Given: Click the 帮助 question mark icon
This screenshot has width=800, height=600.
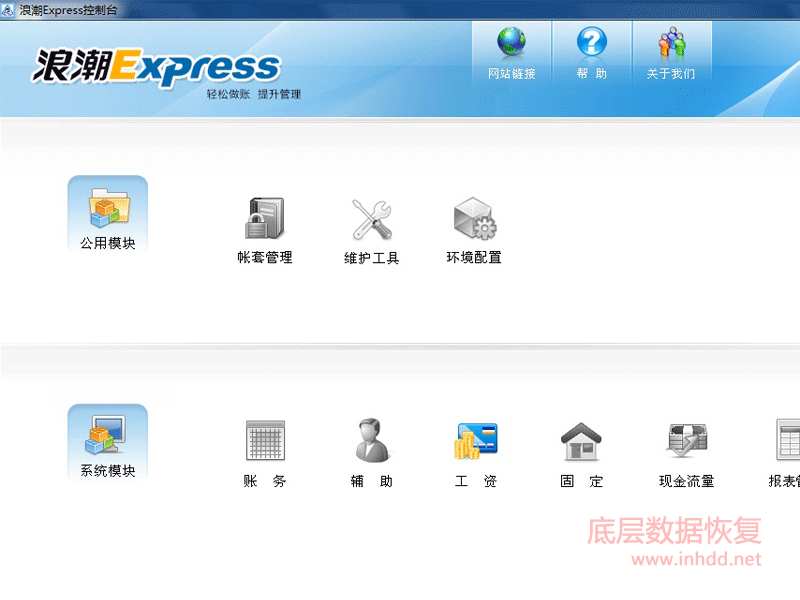Looking at the screenshot, I should click(x=591, y=42).
